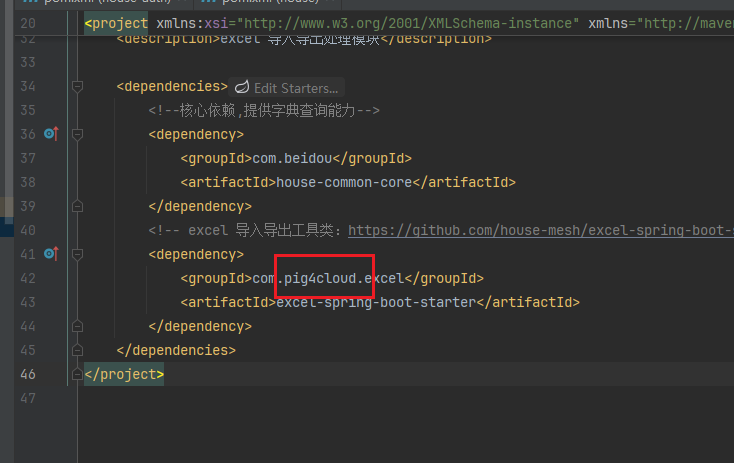Collapse the <dependencies> block at line 34

(x=77, y=87)
